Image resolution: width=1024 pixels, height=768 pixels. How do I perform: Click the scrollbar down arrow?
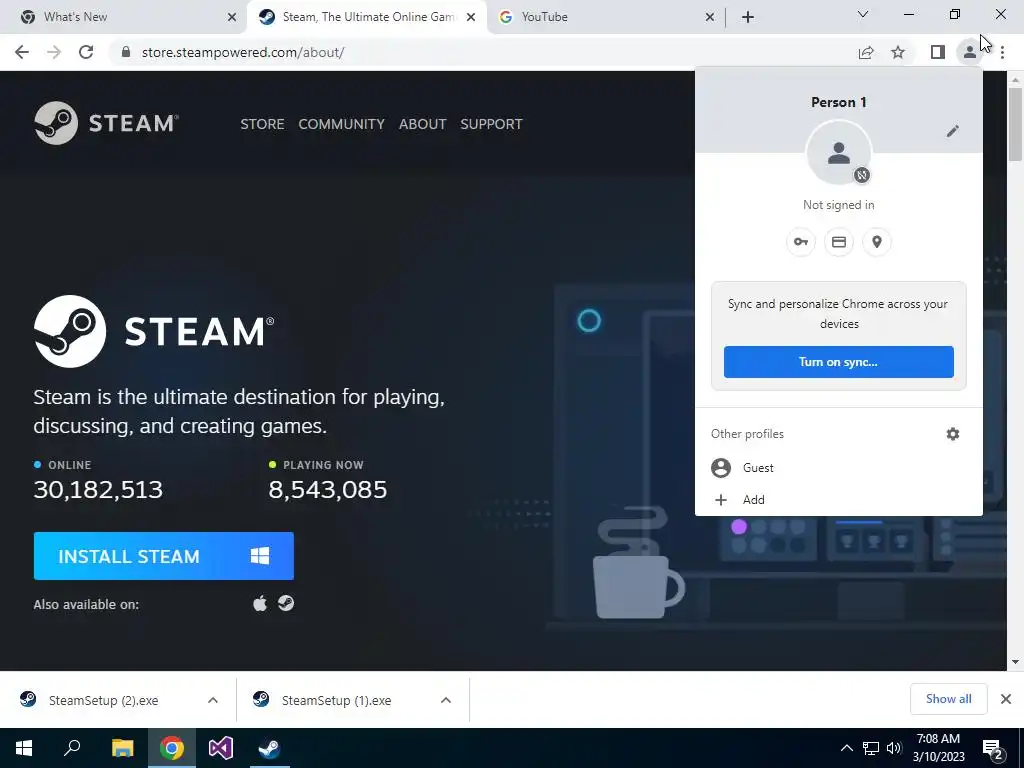[1015, 662]
